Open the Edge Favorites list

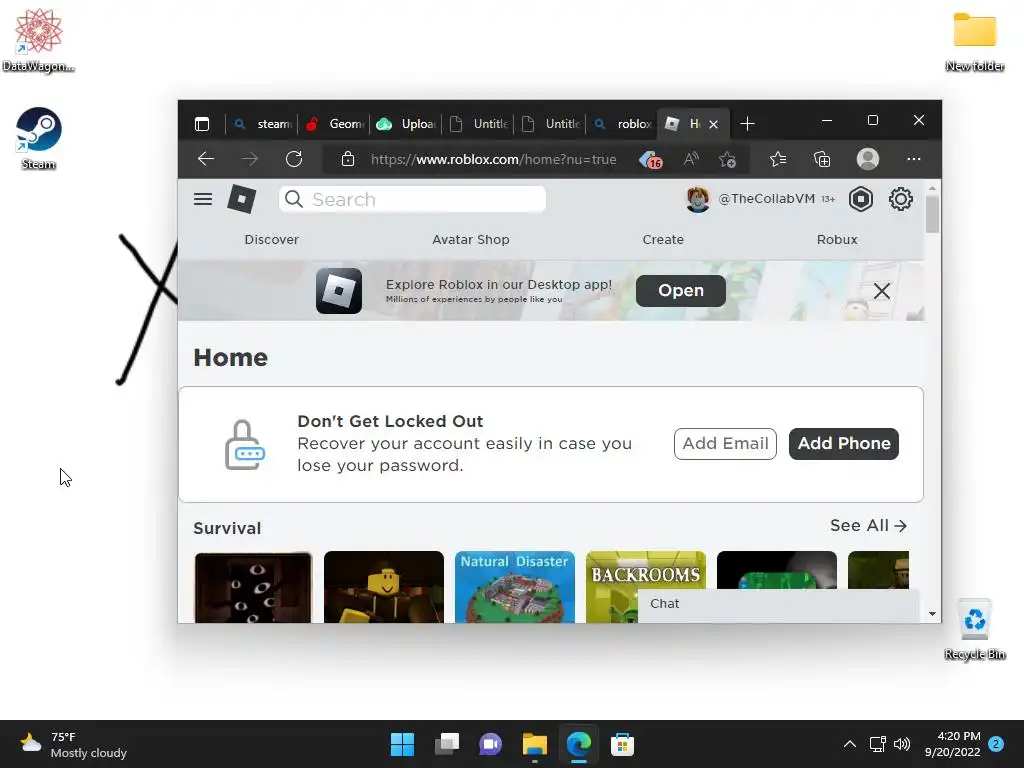(778, 159)
